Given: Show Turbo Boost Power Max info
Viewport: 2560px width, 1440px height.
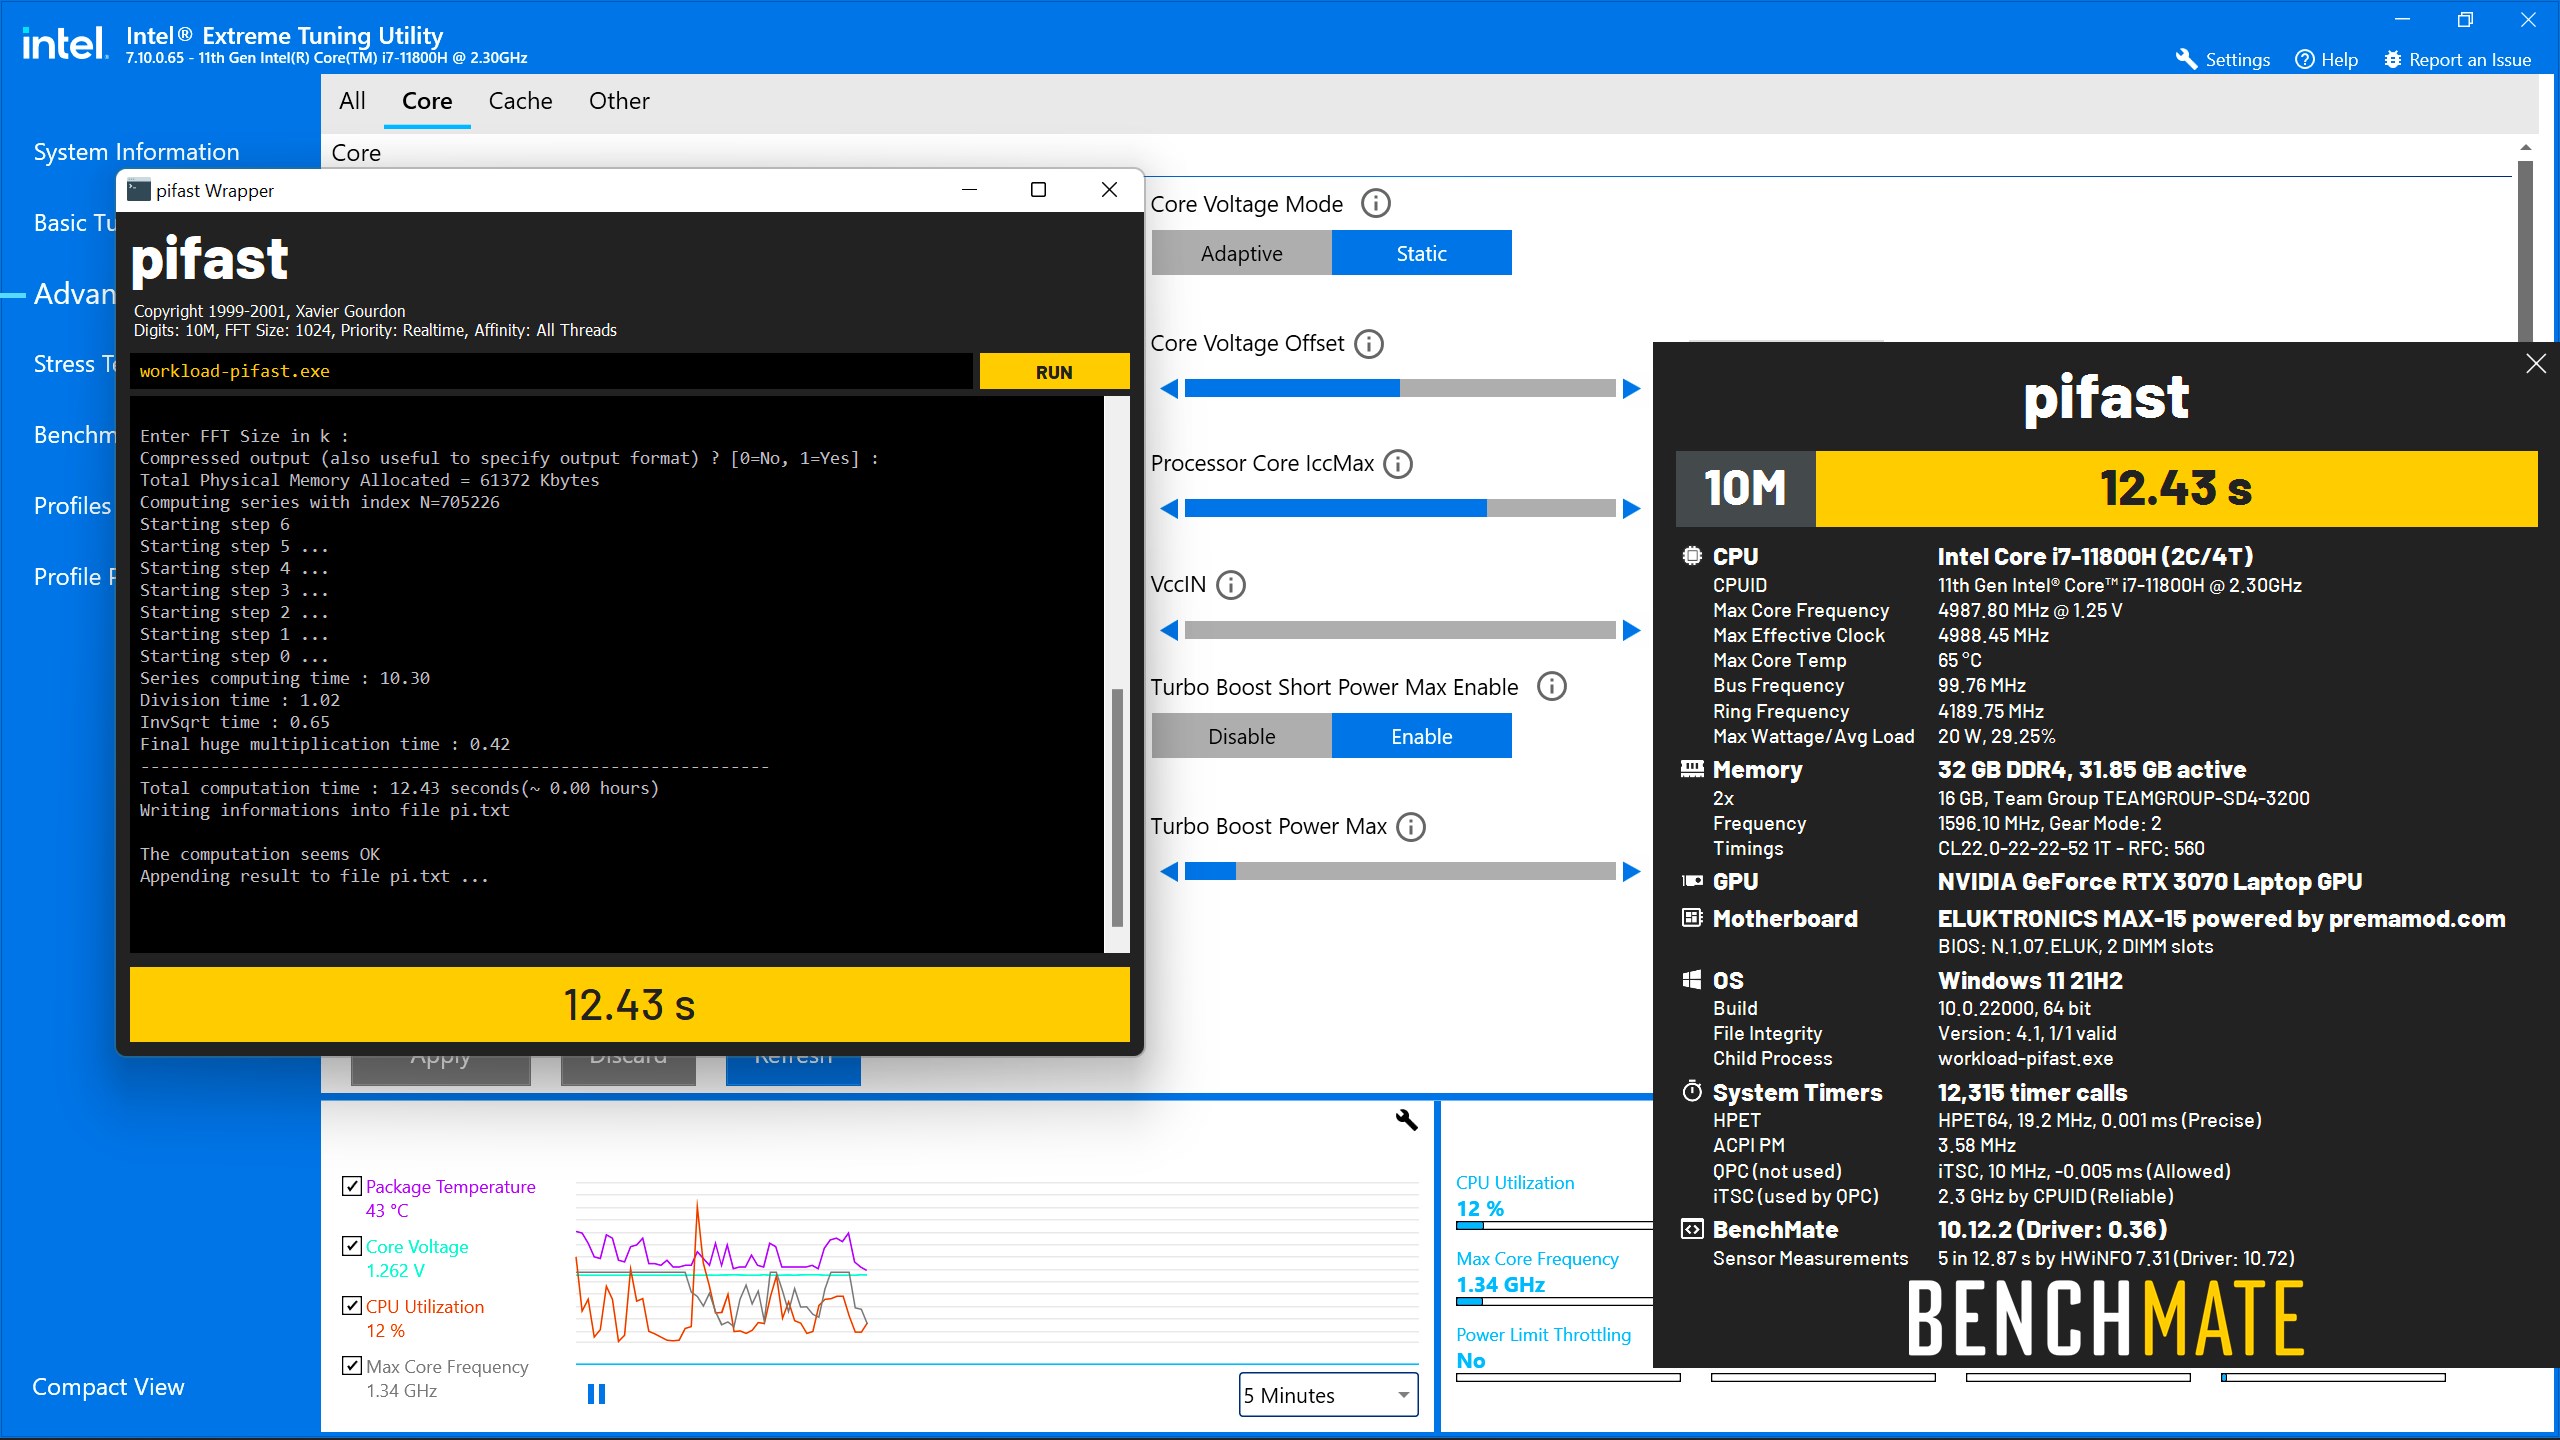Looking at the screenshot, I should [1411, 827].
